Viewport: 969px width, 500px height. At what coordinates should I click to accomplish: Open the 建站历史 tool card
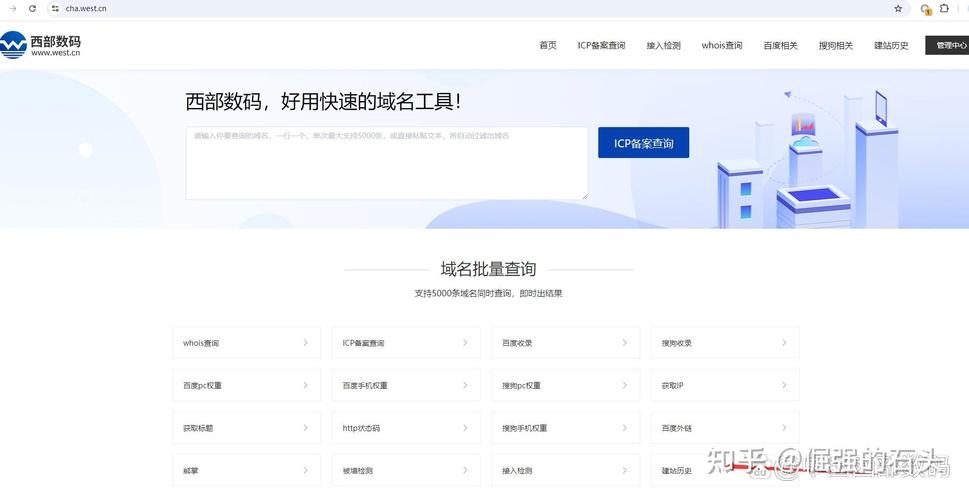point(725,470)
